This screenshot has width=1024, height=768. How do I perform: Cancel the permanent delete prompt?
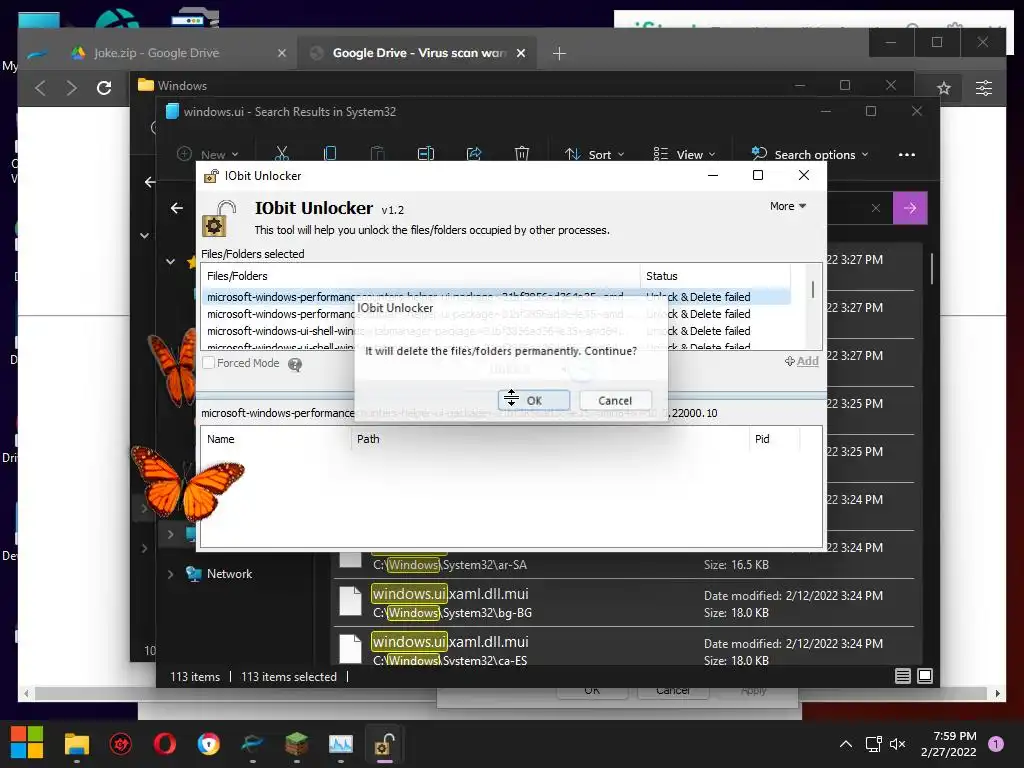615,400
